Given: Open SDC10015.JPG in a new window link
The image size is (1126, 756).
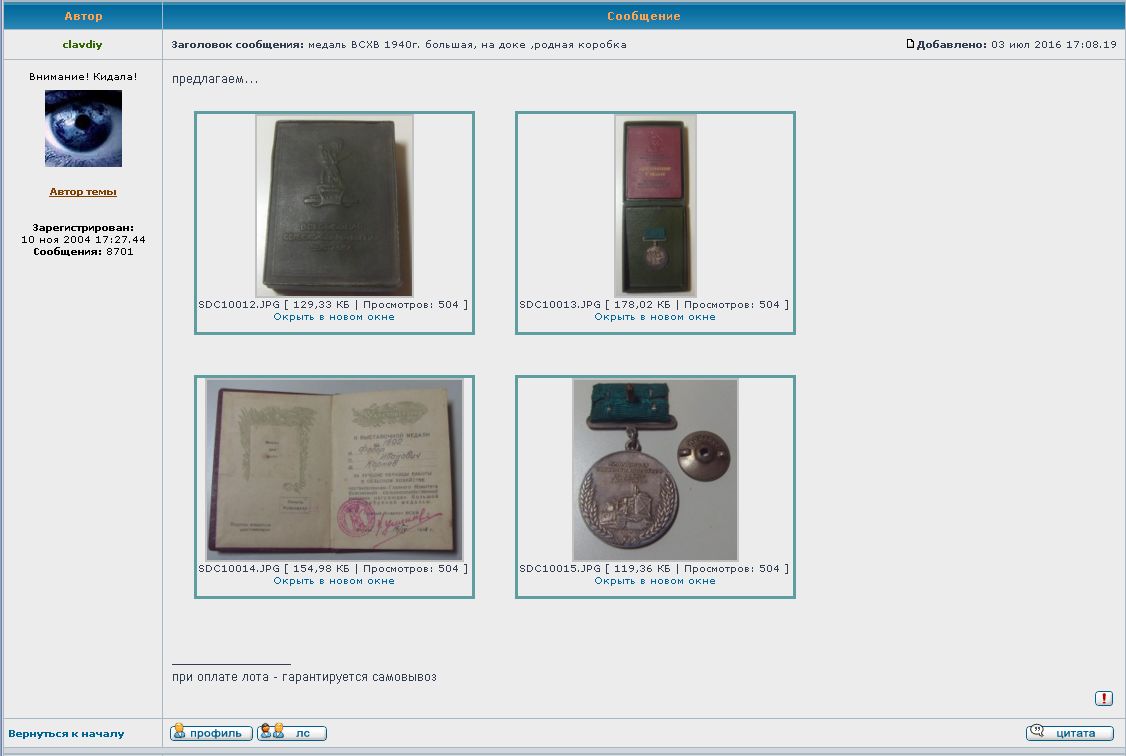Looking at the screenshot, I should coord(655,581).
